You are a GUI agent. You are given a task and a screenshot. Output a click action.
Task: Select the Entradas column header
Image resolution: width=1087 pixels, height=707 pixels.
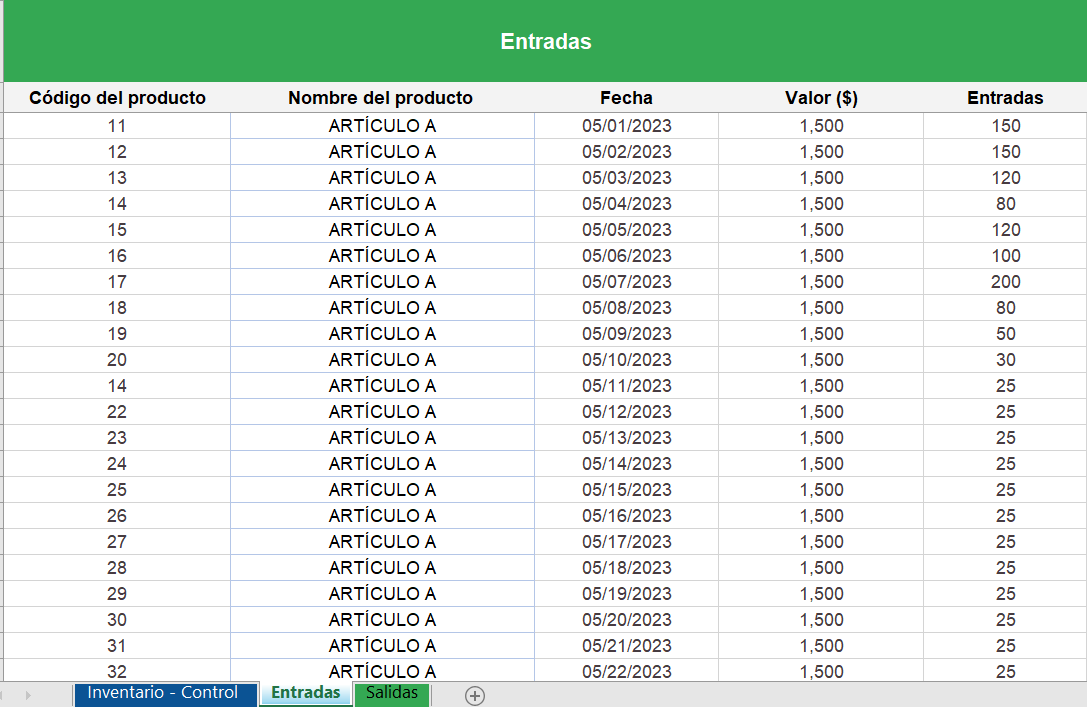point(1005,98)
